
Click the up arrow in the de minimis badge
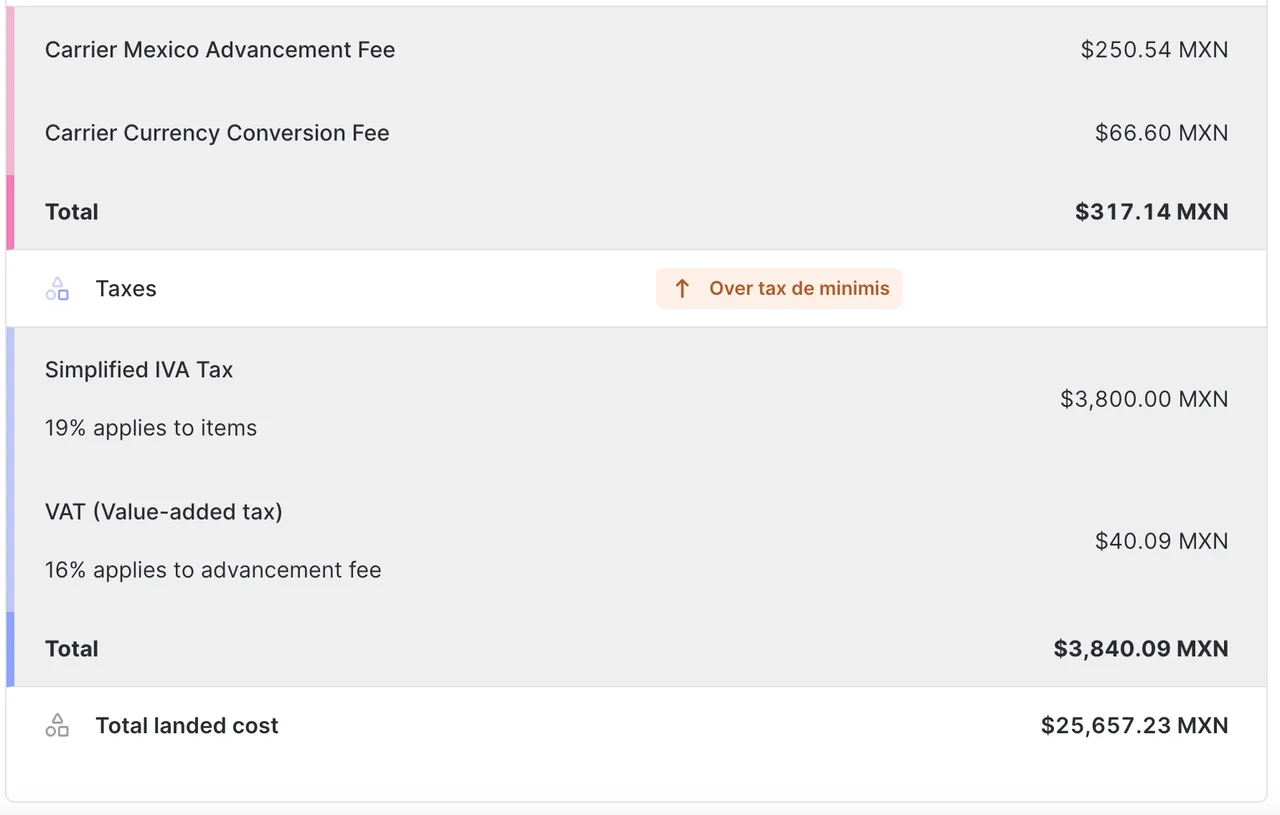682,289
